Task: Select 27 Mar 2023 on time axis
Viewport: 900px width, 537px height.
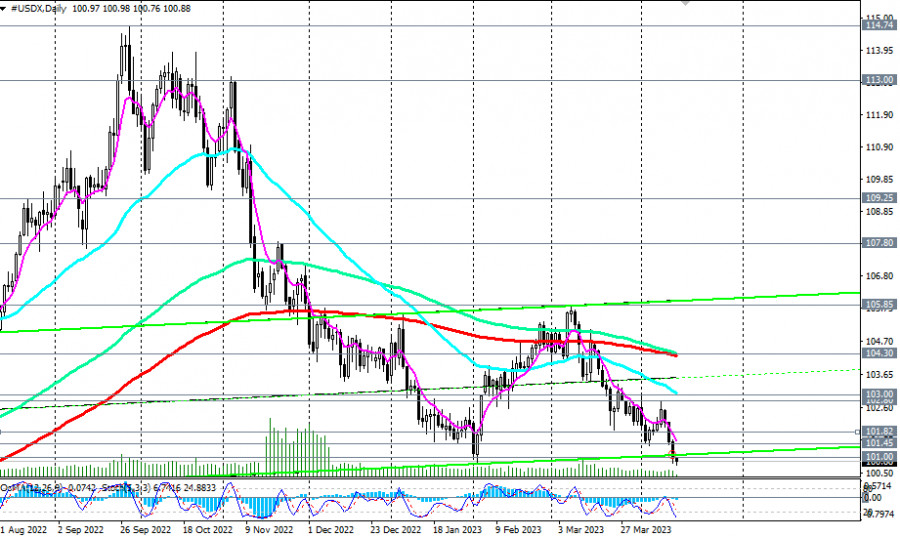Action: coord(643,528)
